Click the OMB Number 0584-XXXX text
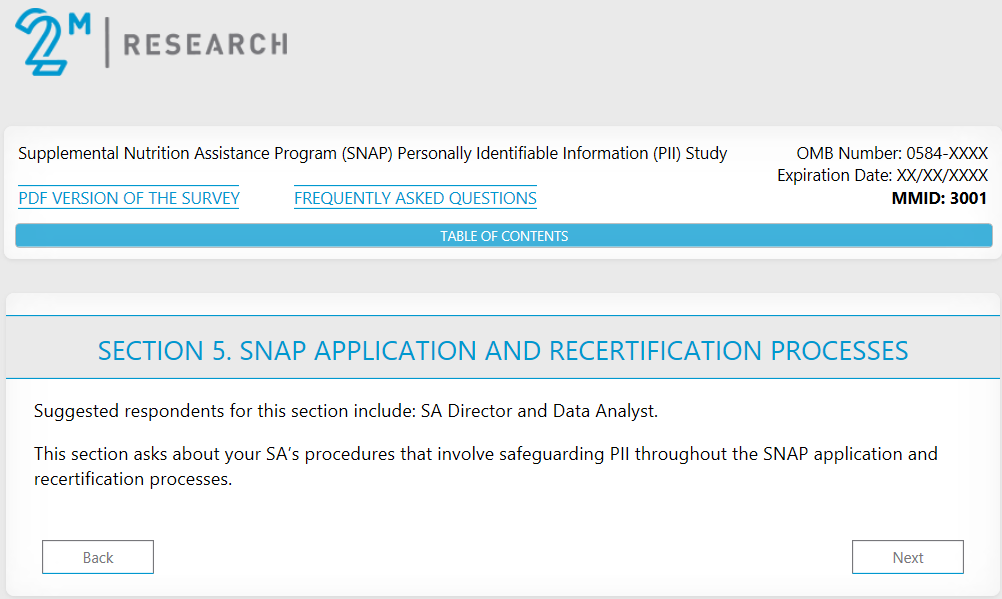 892,154
